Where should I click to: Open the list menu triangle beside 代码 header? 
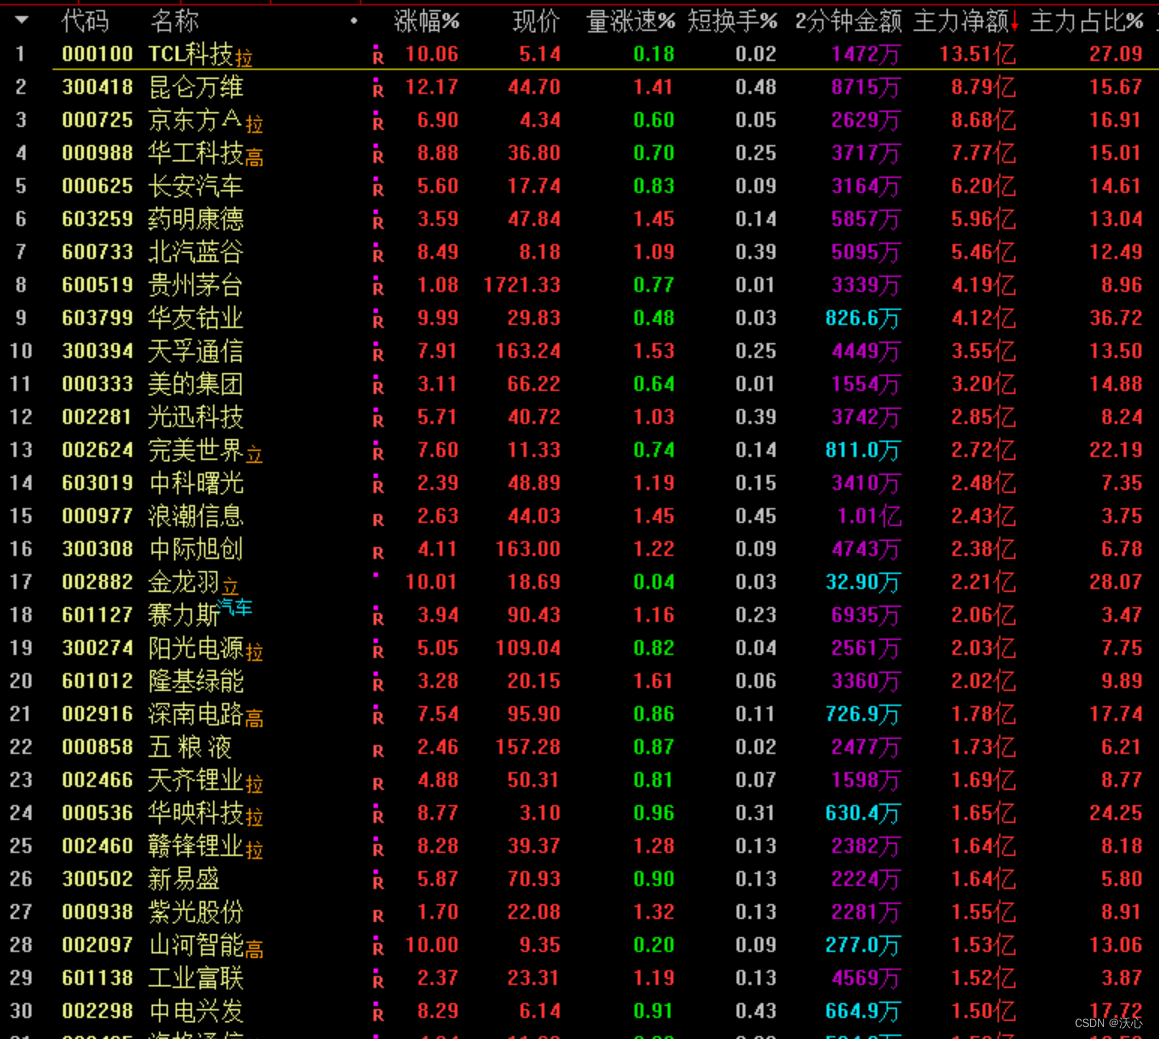(21, 21)
